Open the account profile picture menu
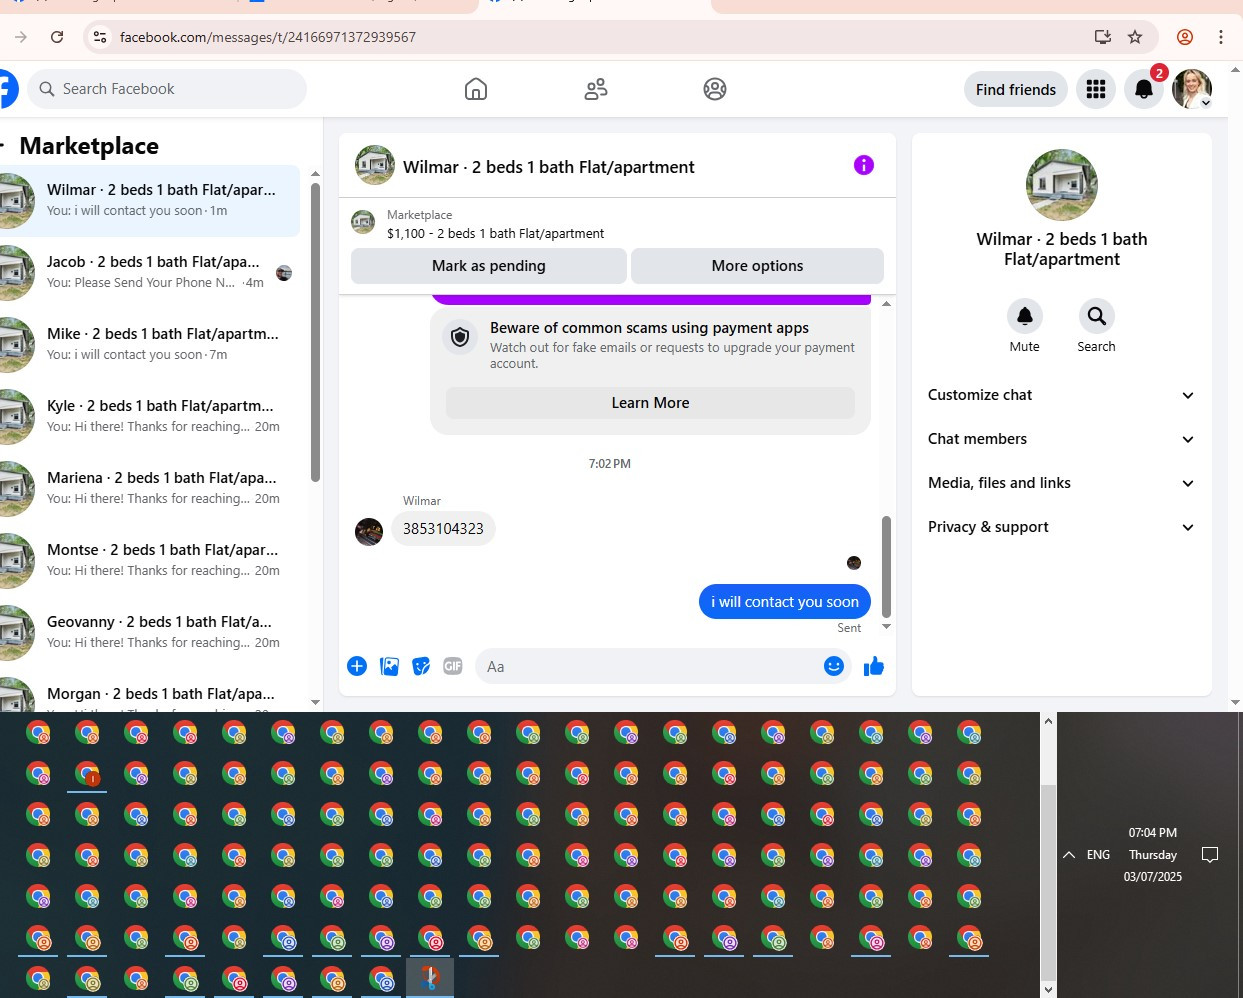The height and width of the screenshot is (998, 1243). [x=1192, y=89]
